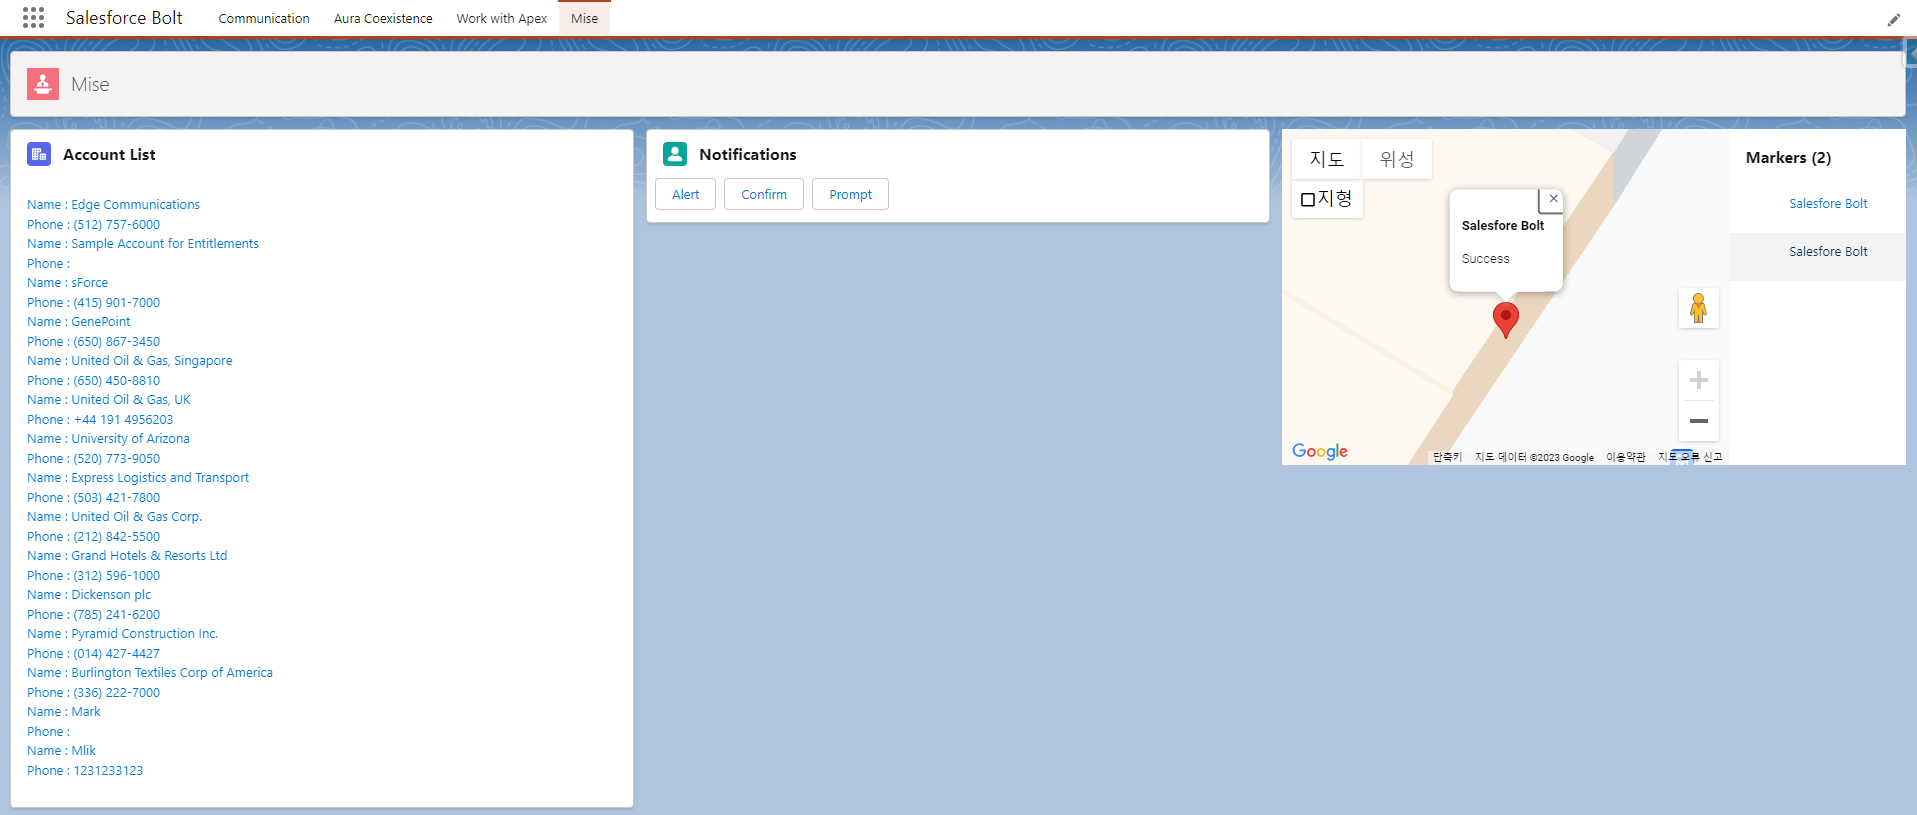Open the Work with Apex tab
This screenshot has height=815, width=1917.
pos(502,19)
